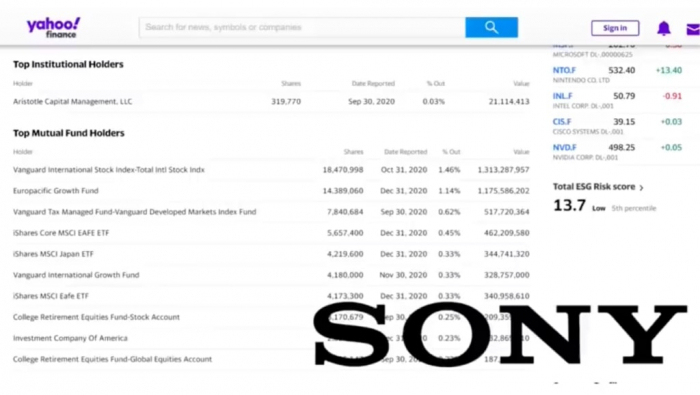The height and width of the screenshot is (395, 700).
Task: Click the blue search magnifier button
Action: point(491,27)
